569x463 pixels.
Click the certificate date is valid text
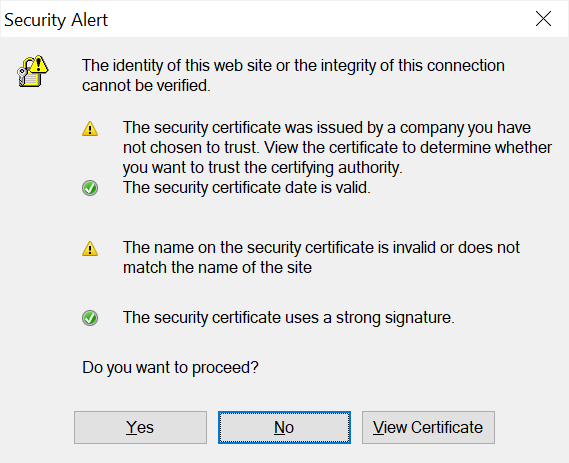[x=247, y=188]
